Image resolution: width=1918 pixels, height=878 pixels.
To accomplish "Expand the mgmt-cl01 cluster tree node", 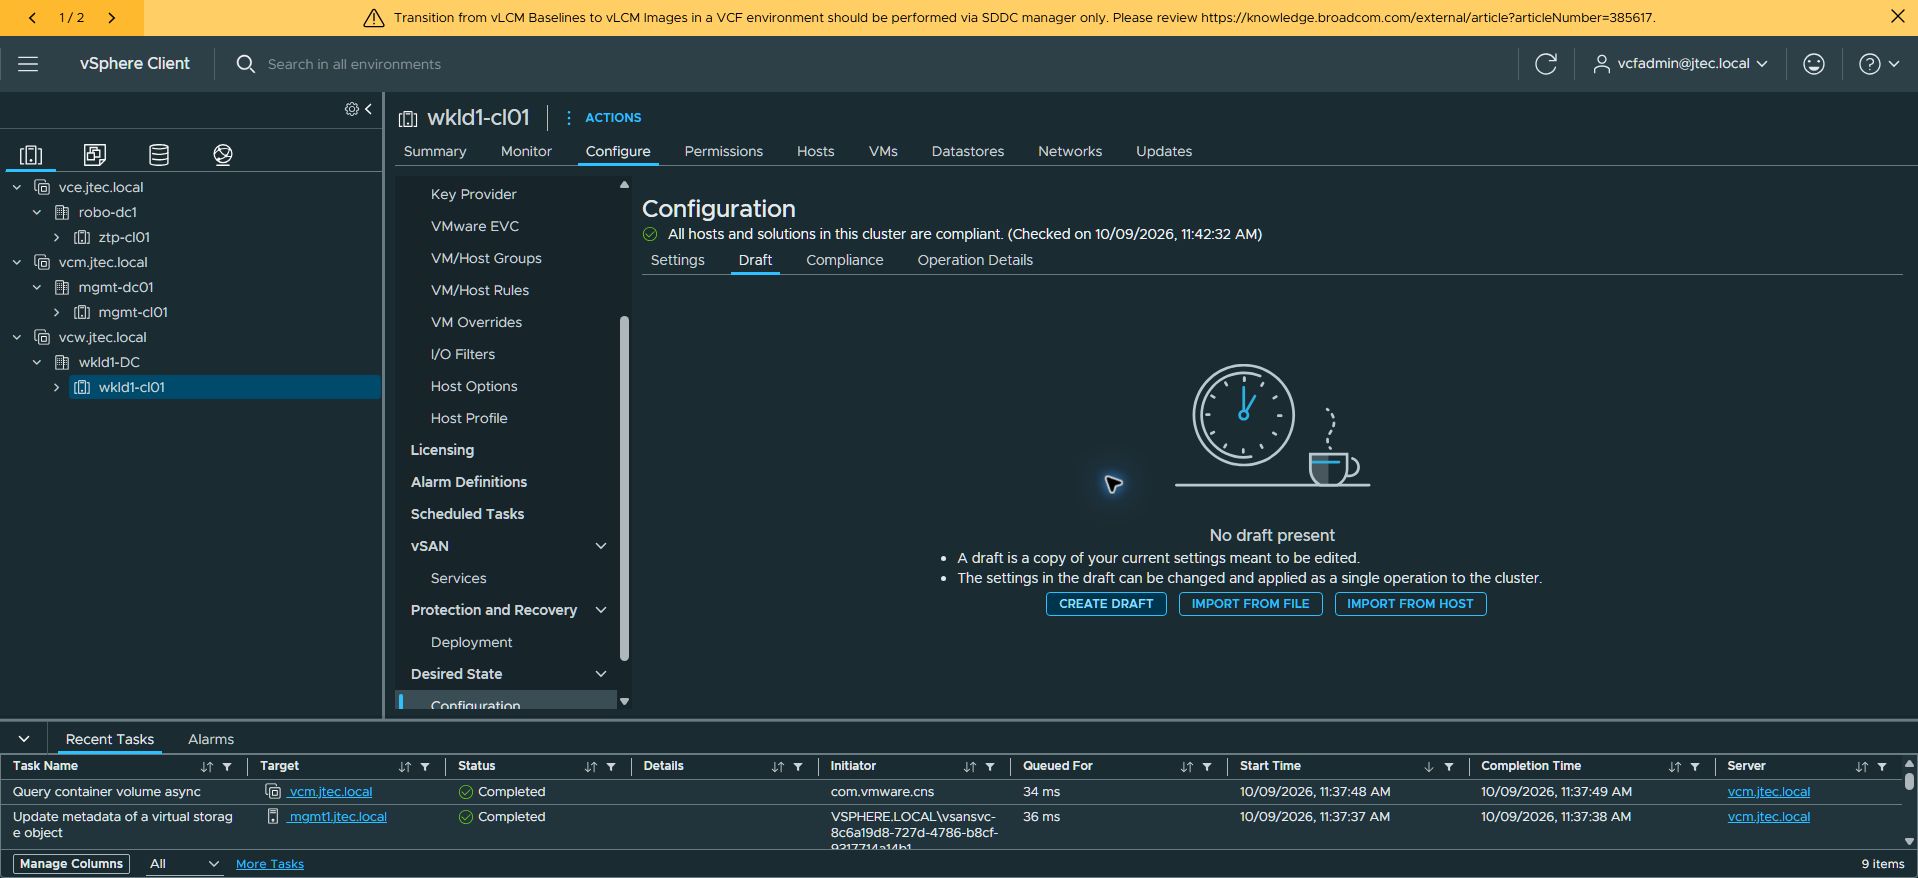I will pos(57,312).
